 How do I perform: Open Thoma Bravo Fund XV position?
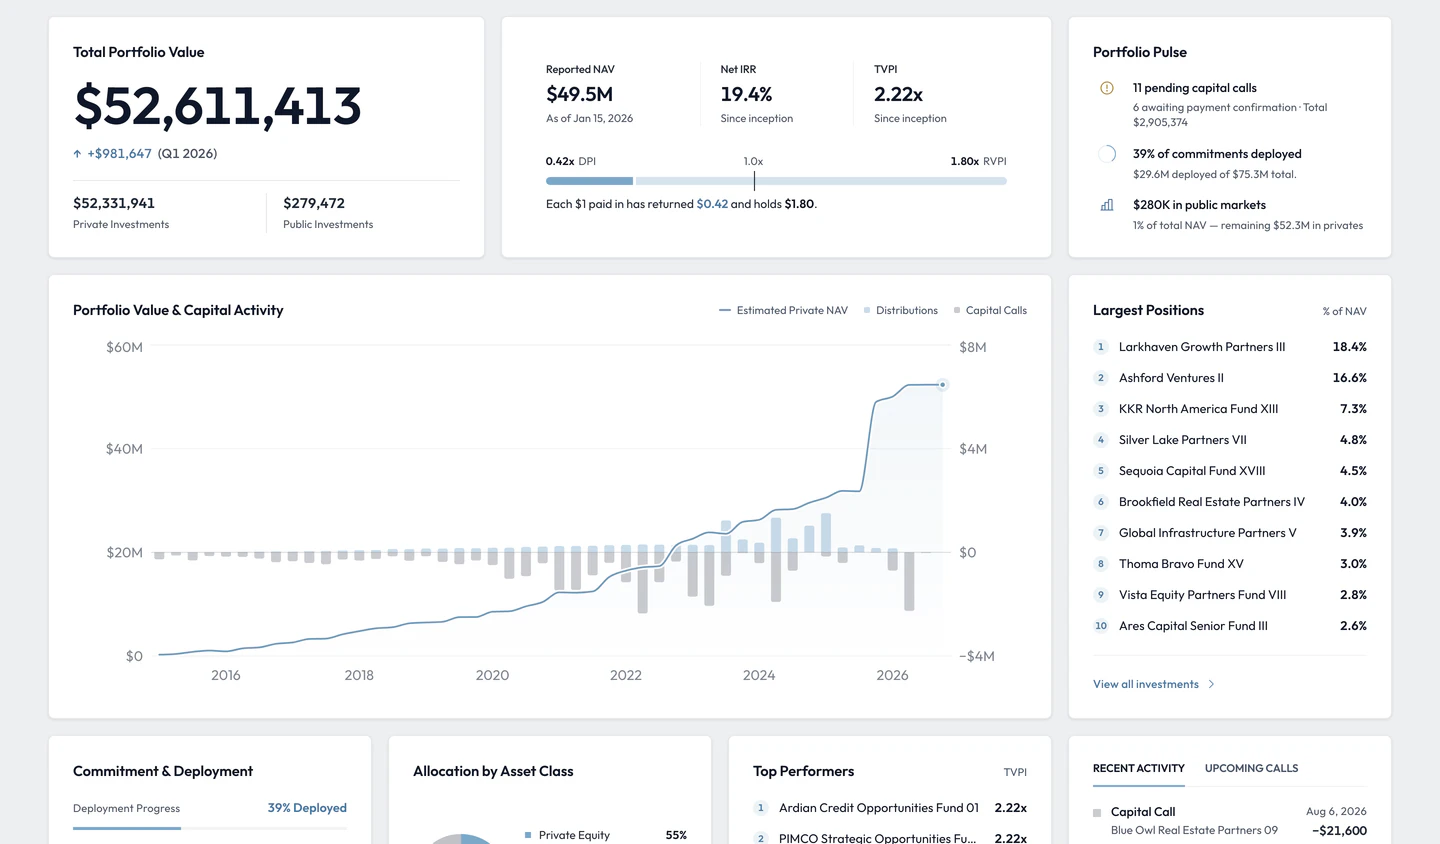click(x=1230, y=564)
